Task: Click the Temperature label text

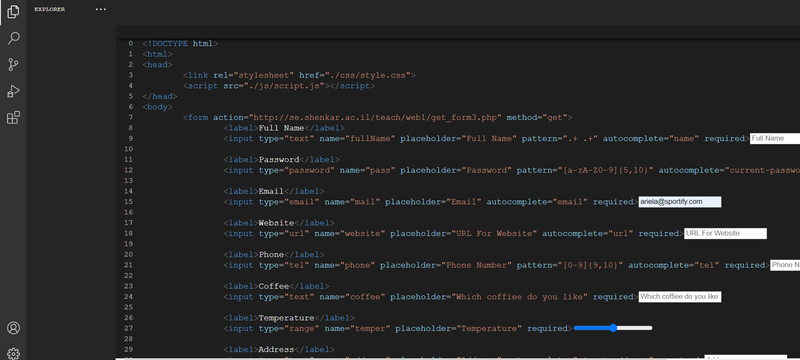Action: coord(287,318)
